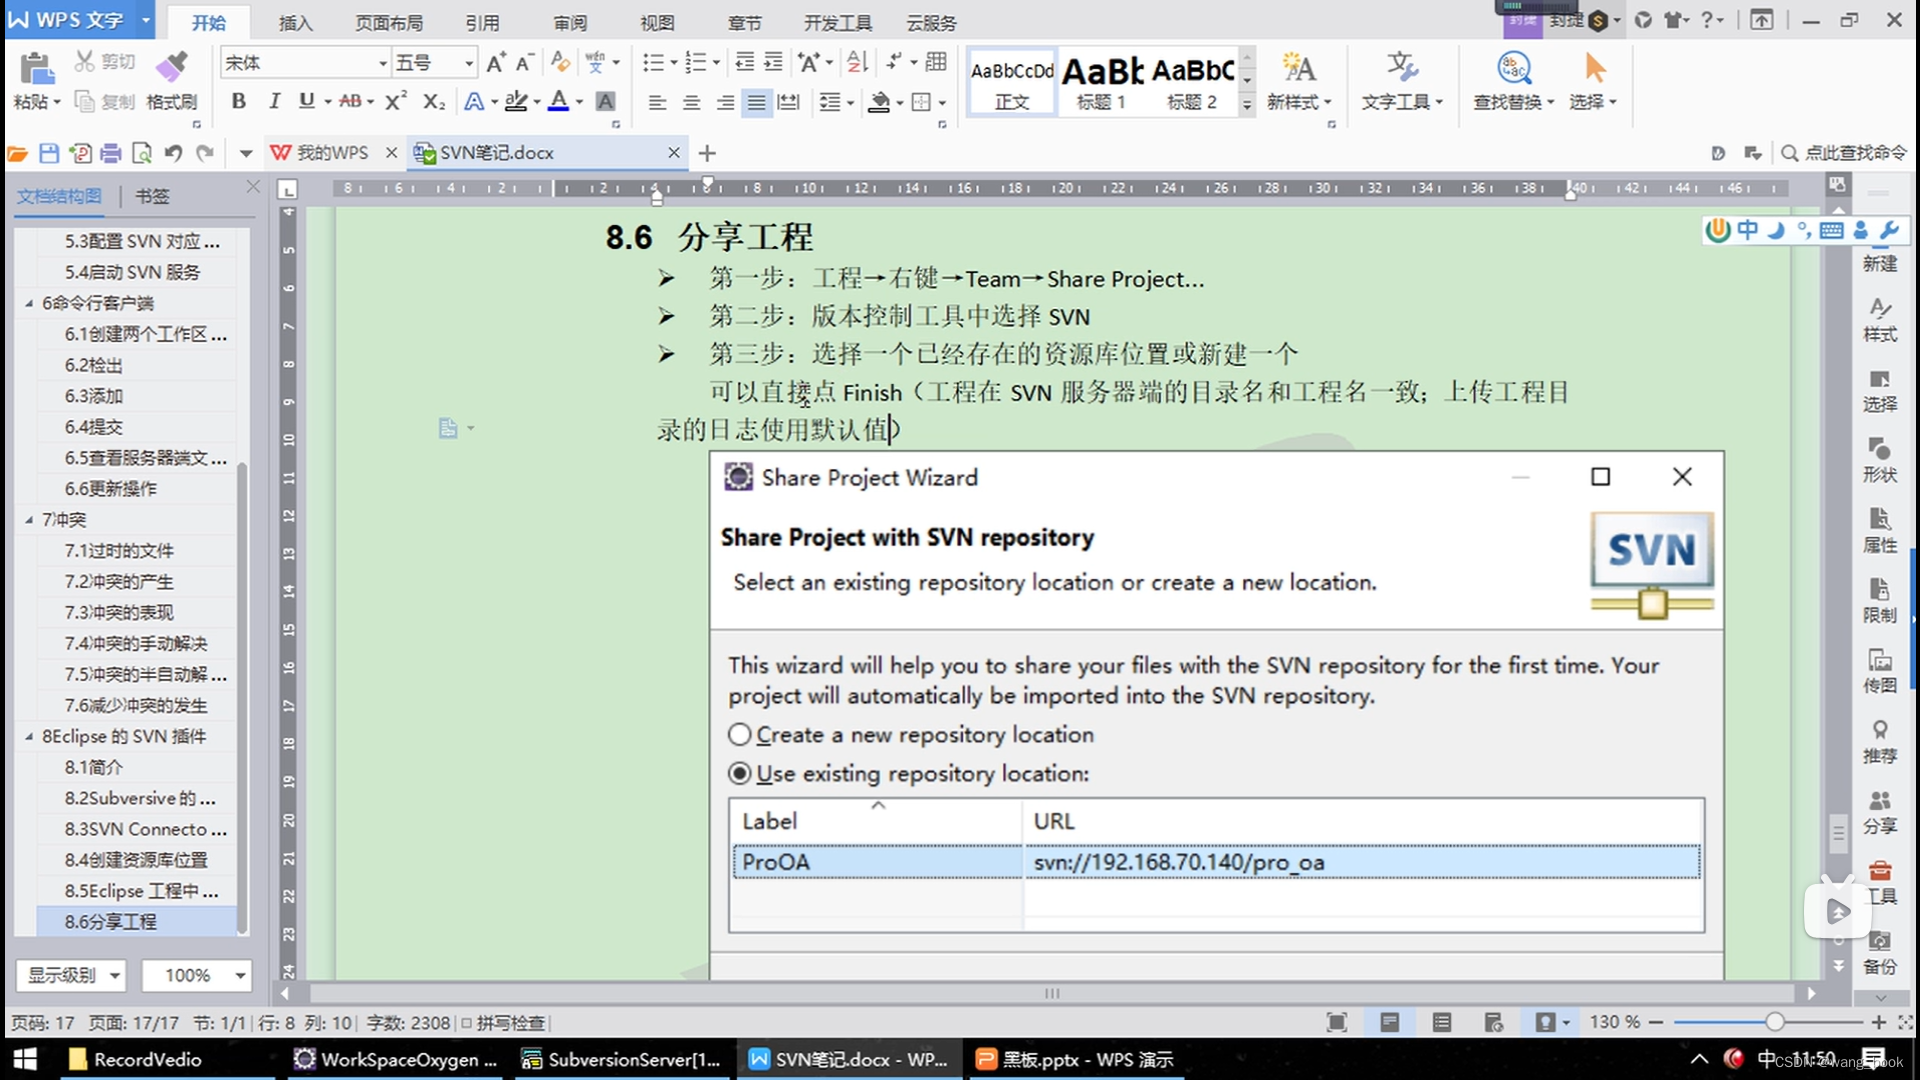
Task: Click the decrease indent icon
Action: pos(744,63)
